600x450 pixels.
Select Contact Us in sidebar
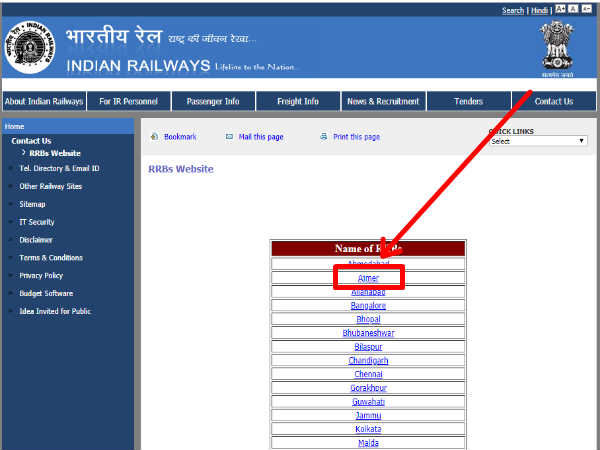point(31,141)
